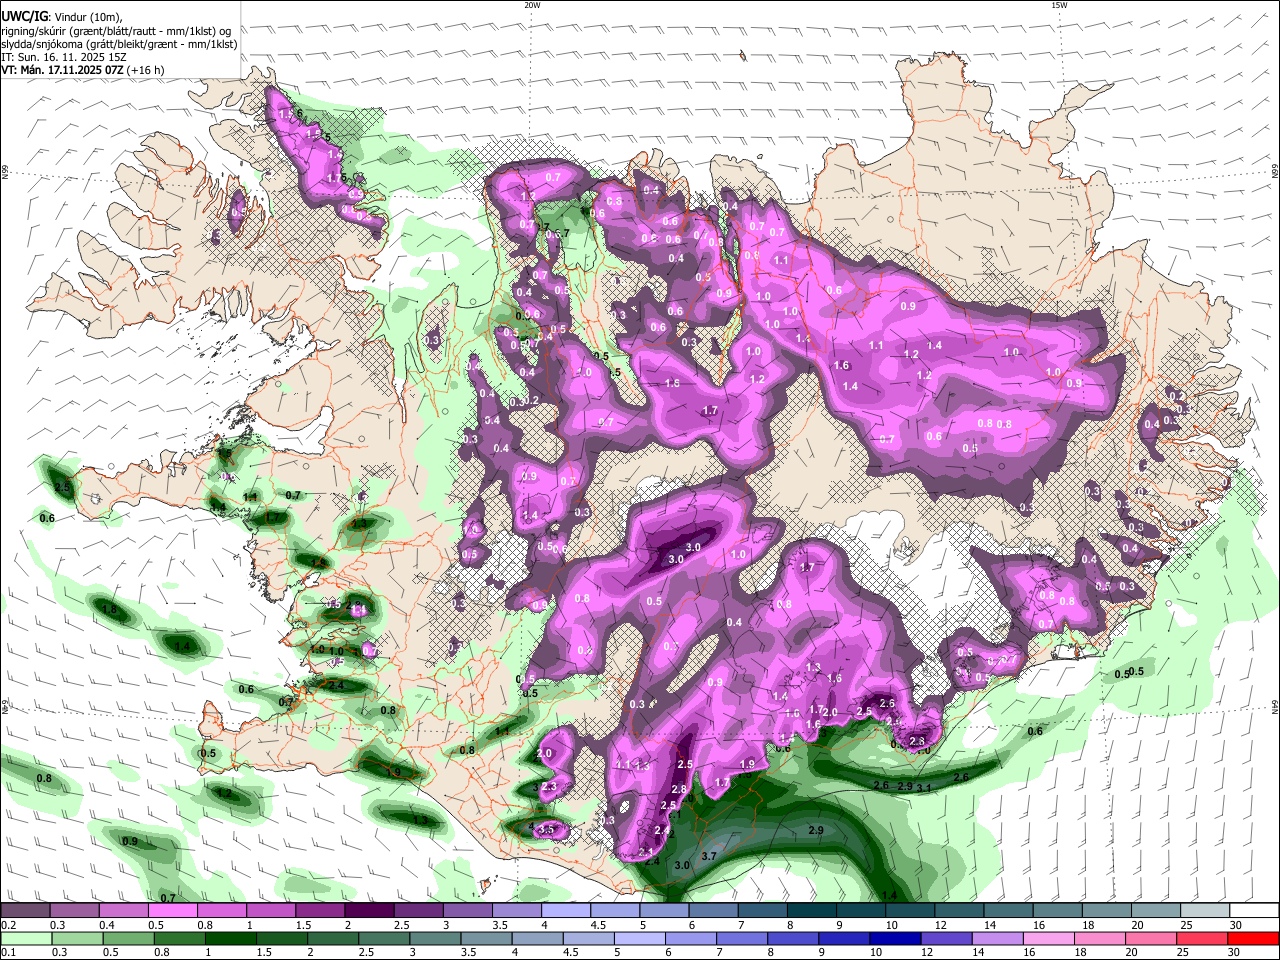Screen dimensions: 1280x960
Task: Click the '3.7' precipitation value on the map
Action: tap(710, 856)
